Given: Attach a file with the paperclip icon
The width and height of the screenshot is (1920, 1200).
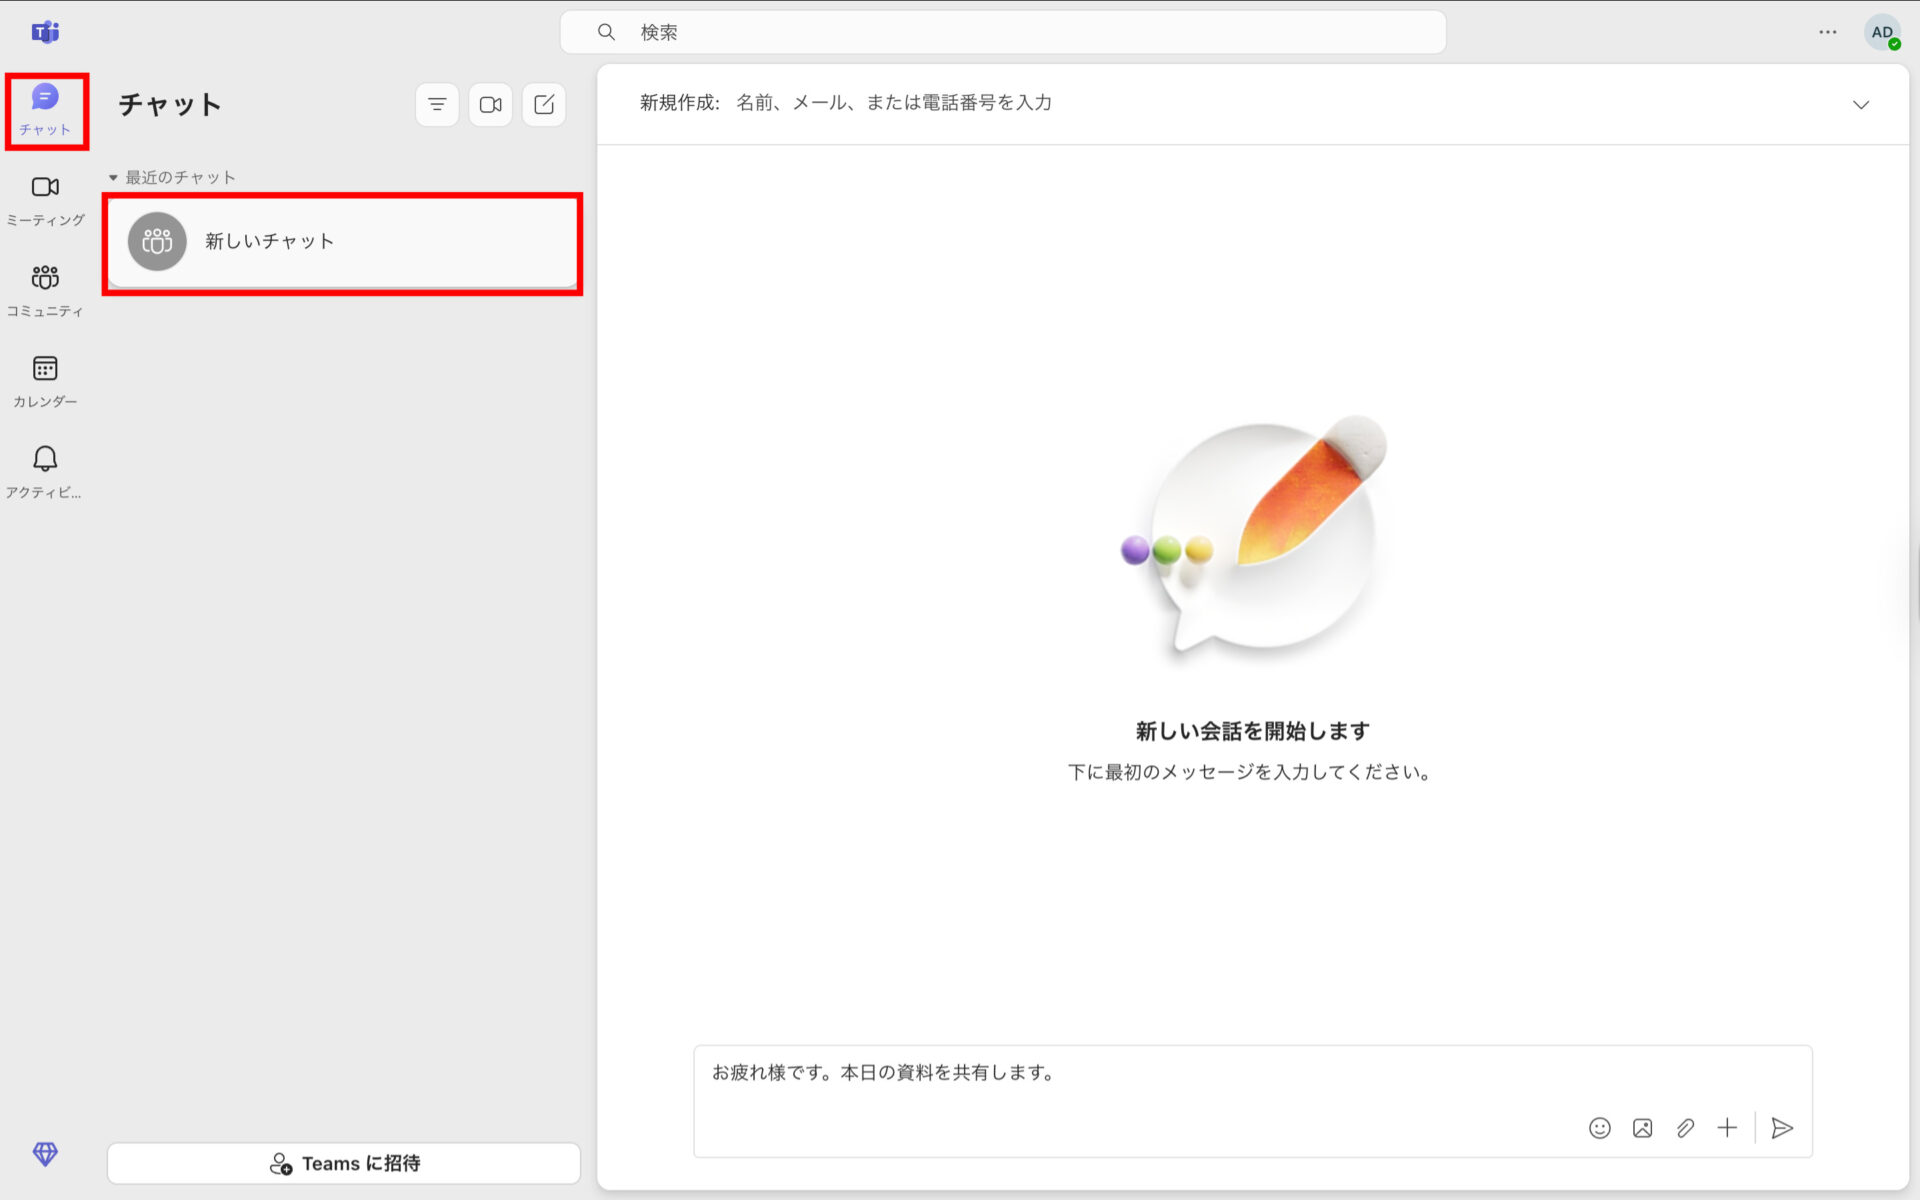Looking at the screenshot, I should point(1685,1128).
